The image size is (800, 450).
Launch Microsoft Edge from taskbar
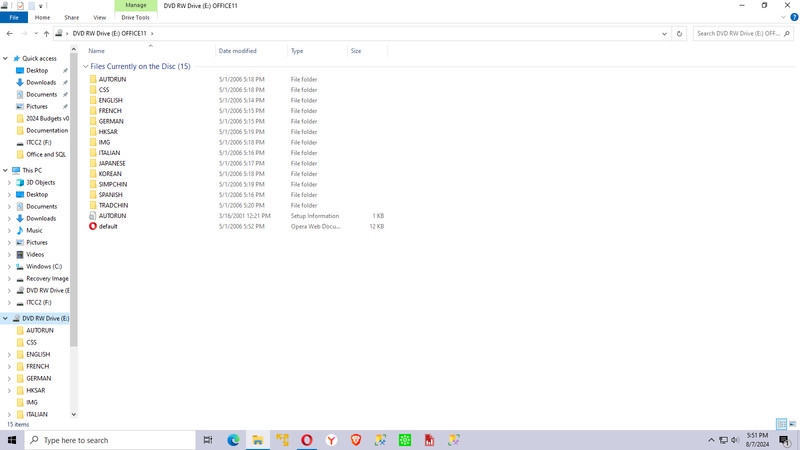[x=233, y=440]
